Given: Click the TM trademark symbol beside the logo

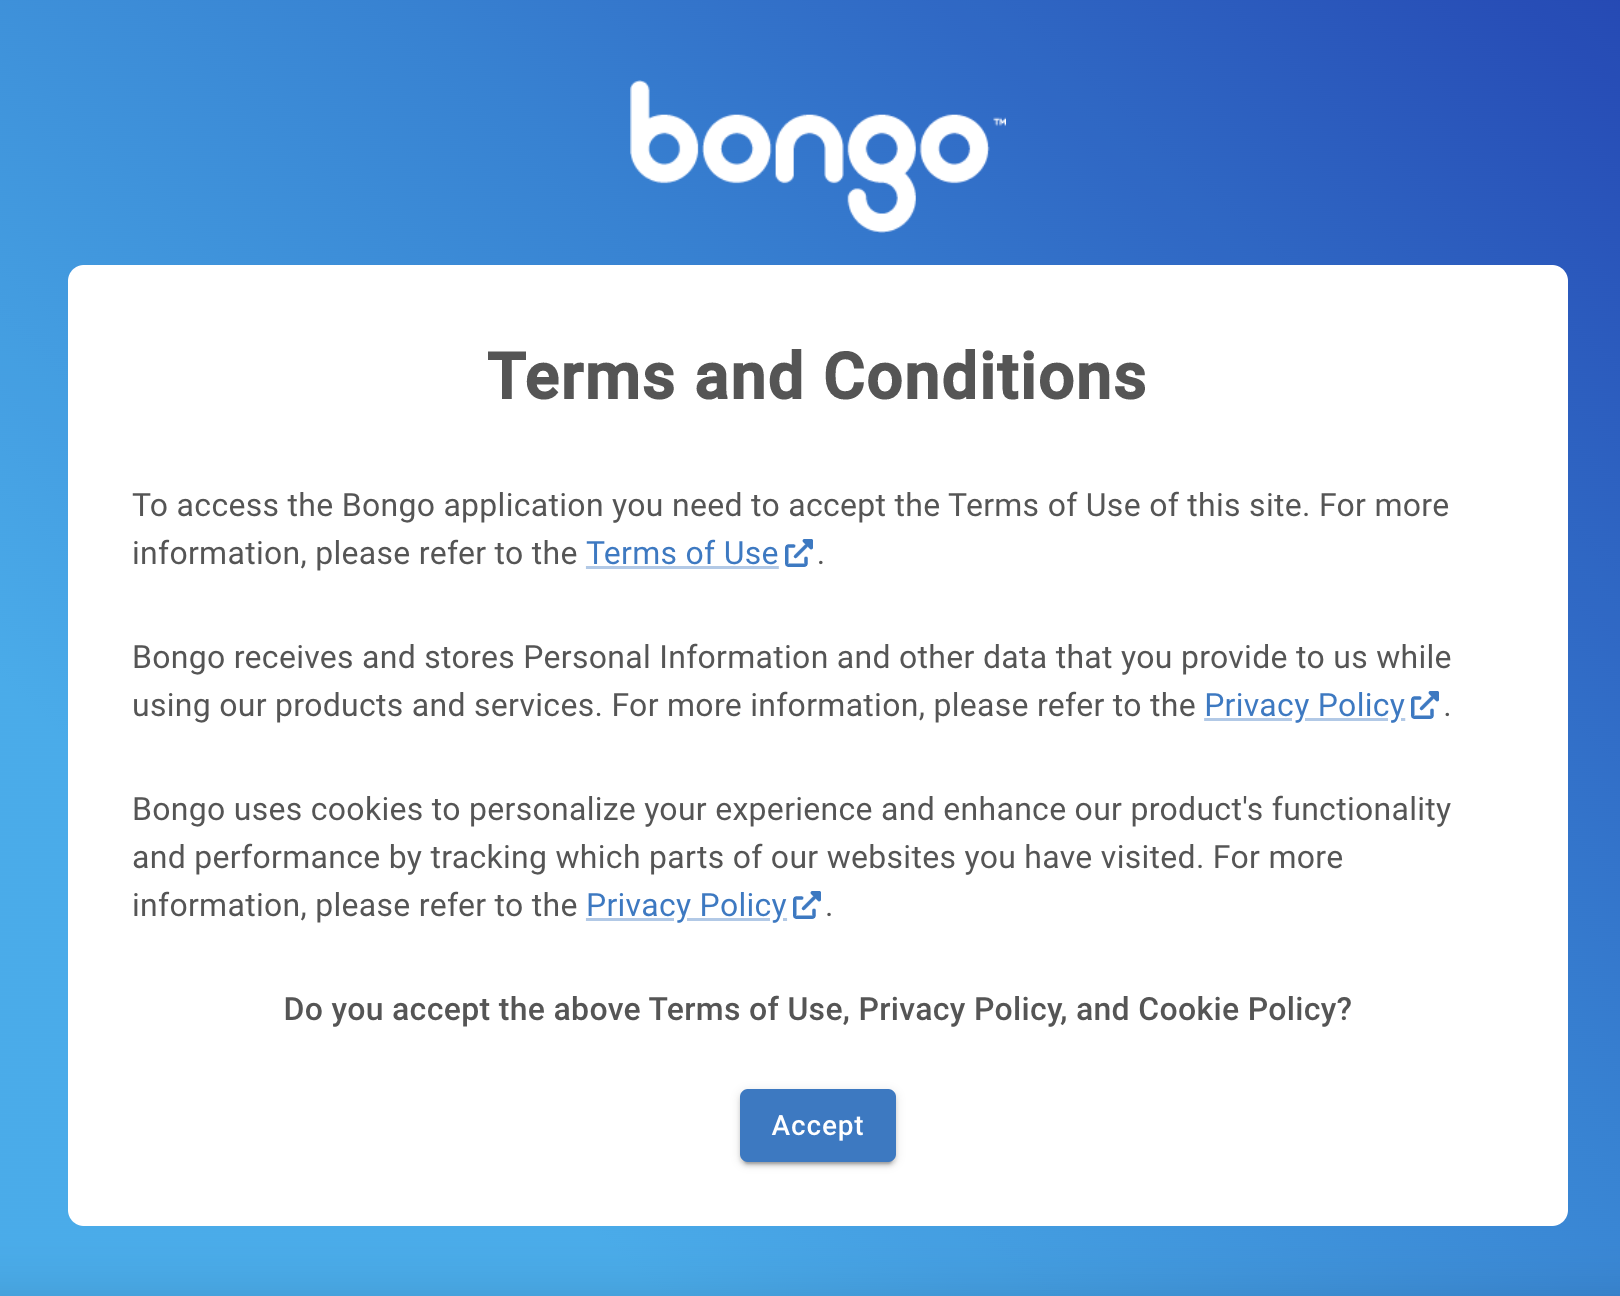Looking at the screenshot, I should (x=999, y=122).
